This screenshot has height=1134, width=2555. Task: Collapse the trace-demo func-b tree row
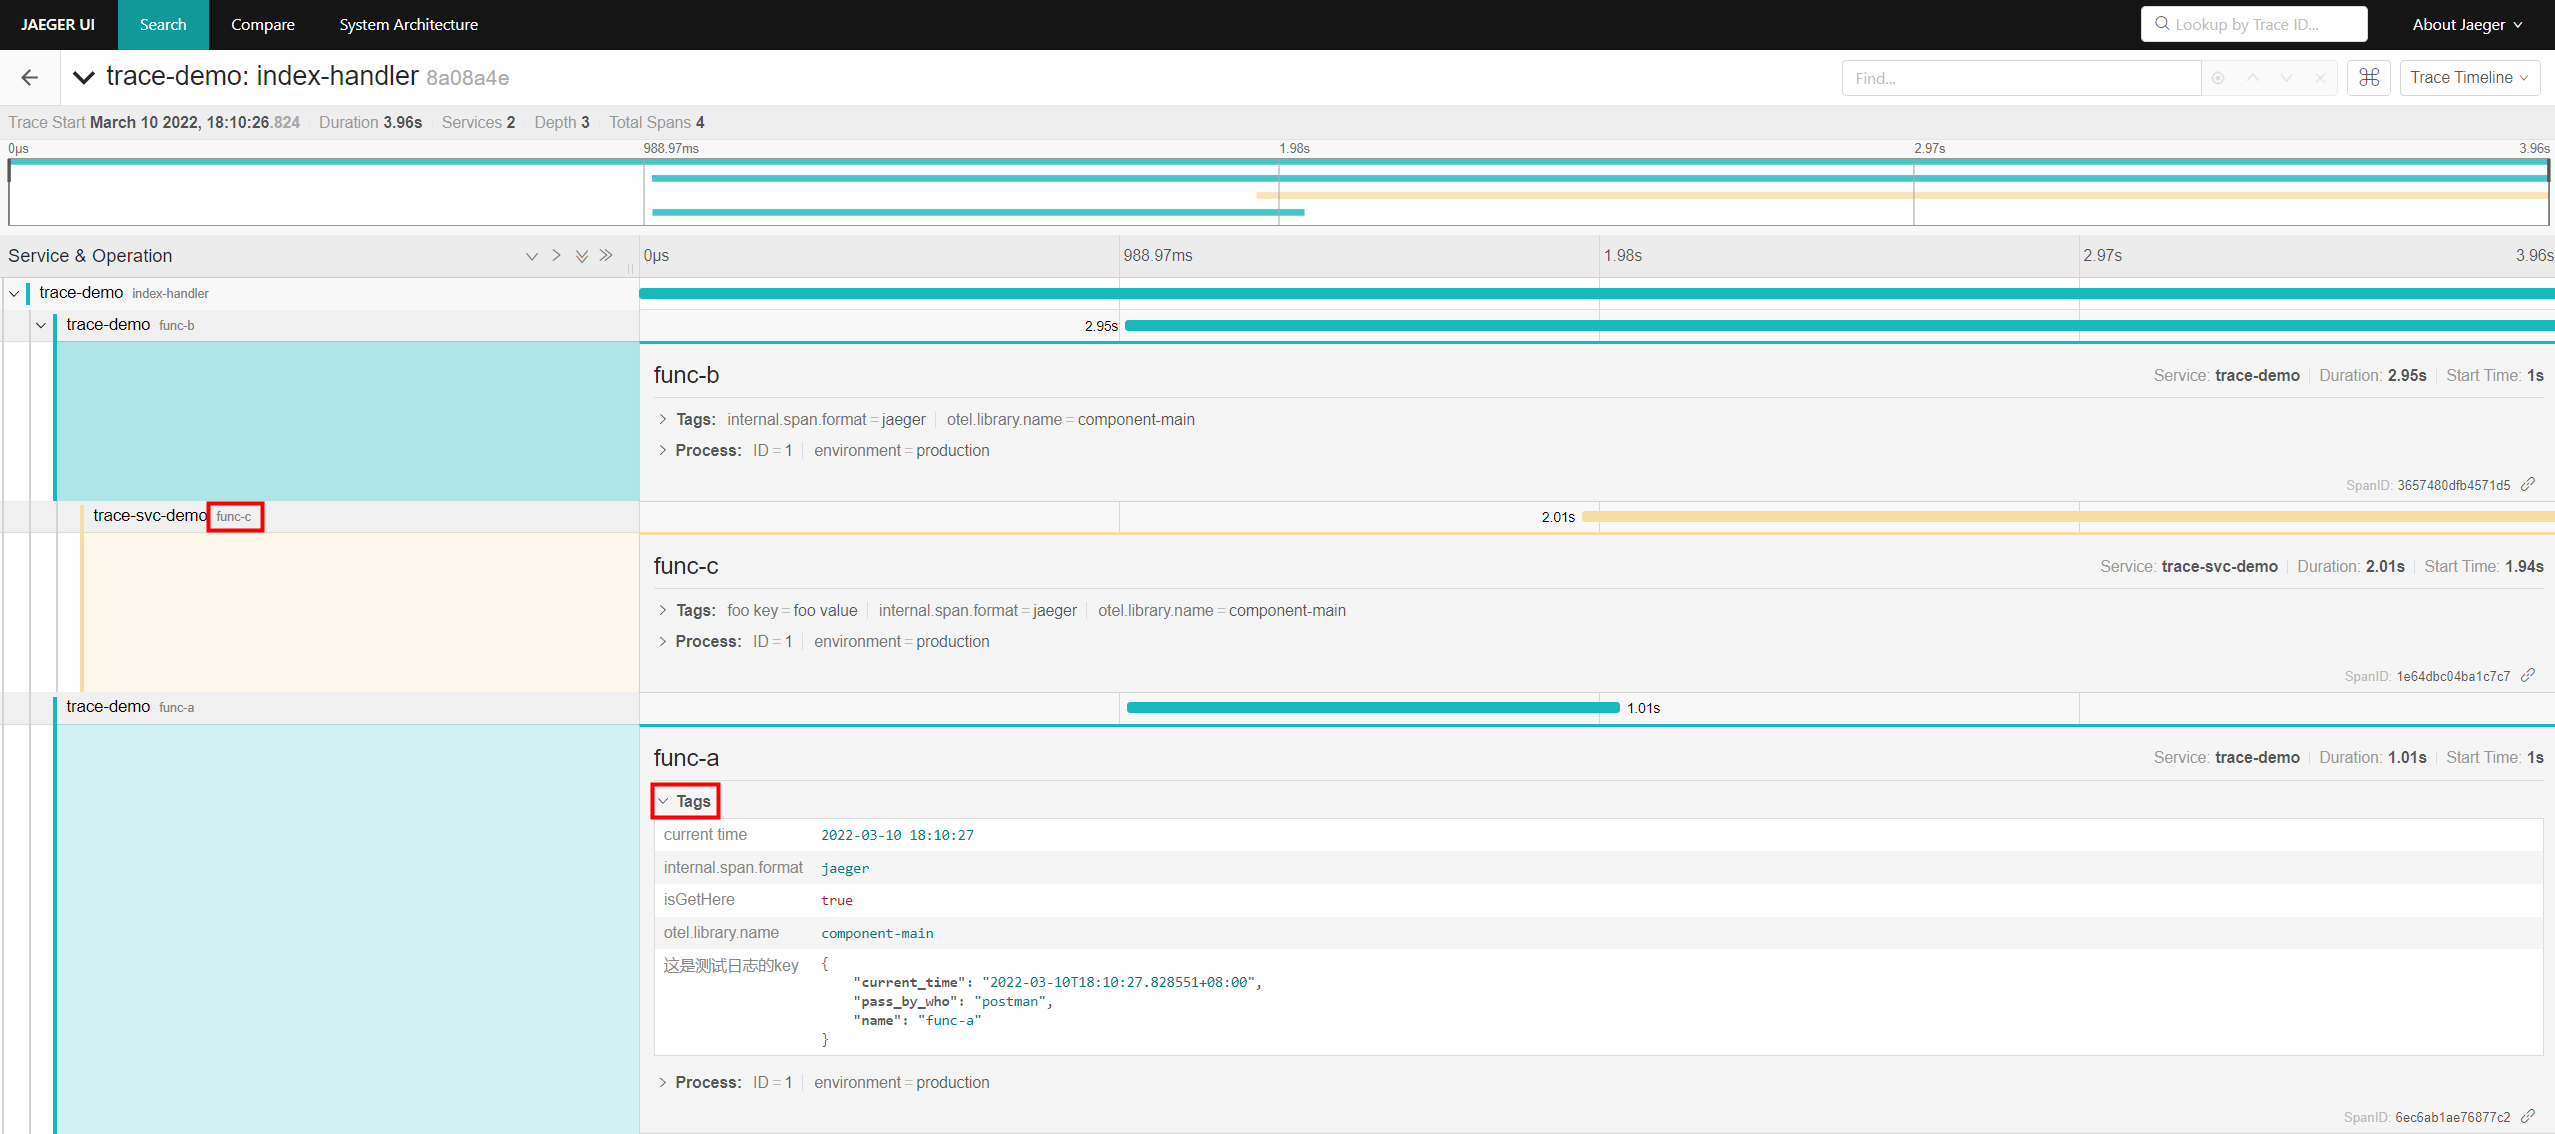click(40, 324)
